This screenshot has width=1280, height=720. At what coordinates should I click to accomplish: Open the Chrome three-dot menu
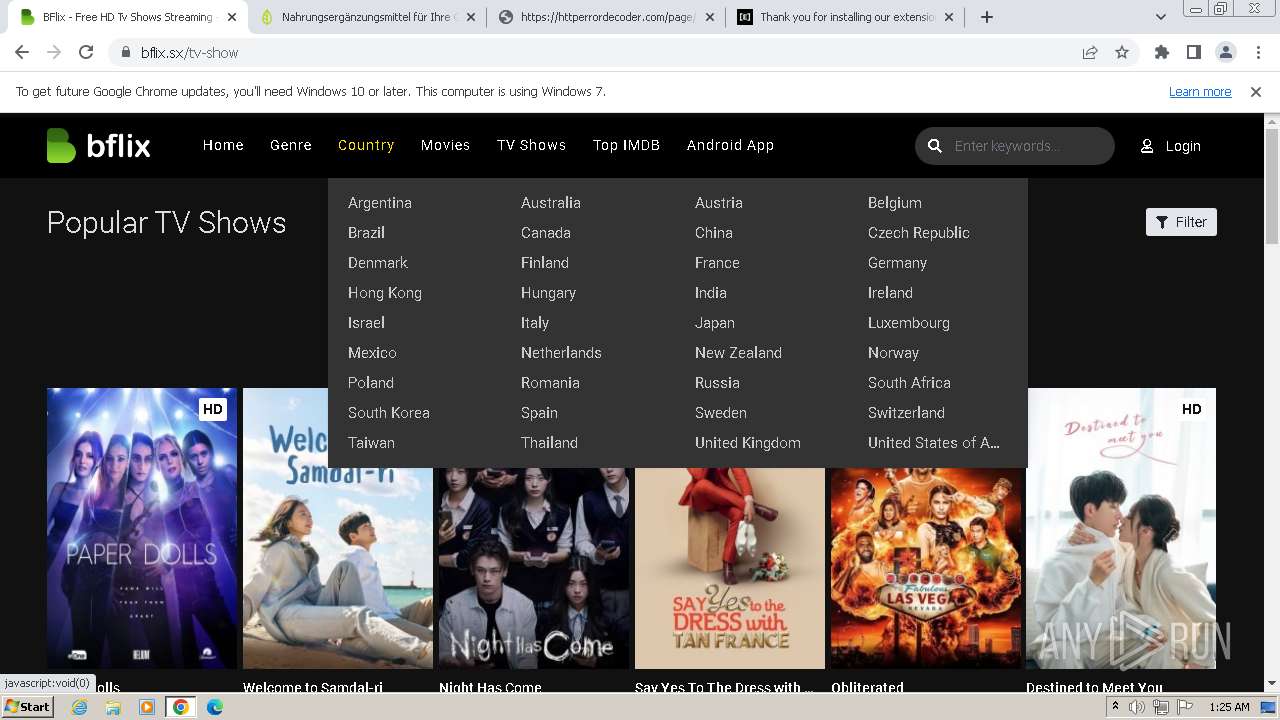pos(1256,53)
